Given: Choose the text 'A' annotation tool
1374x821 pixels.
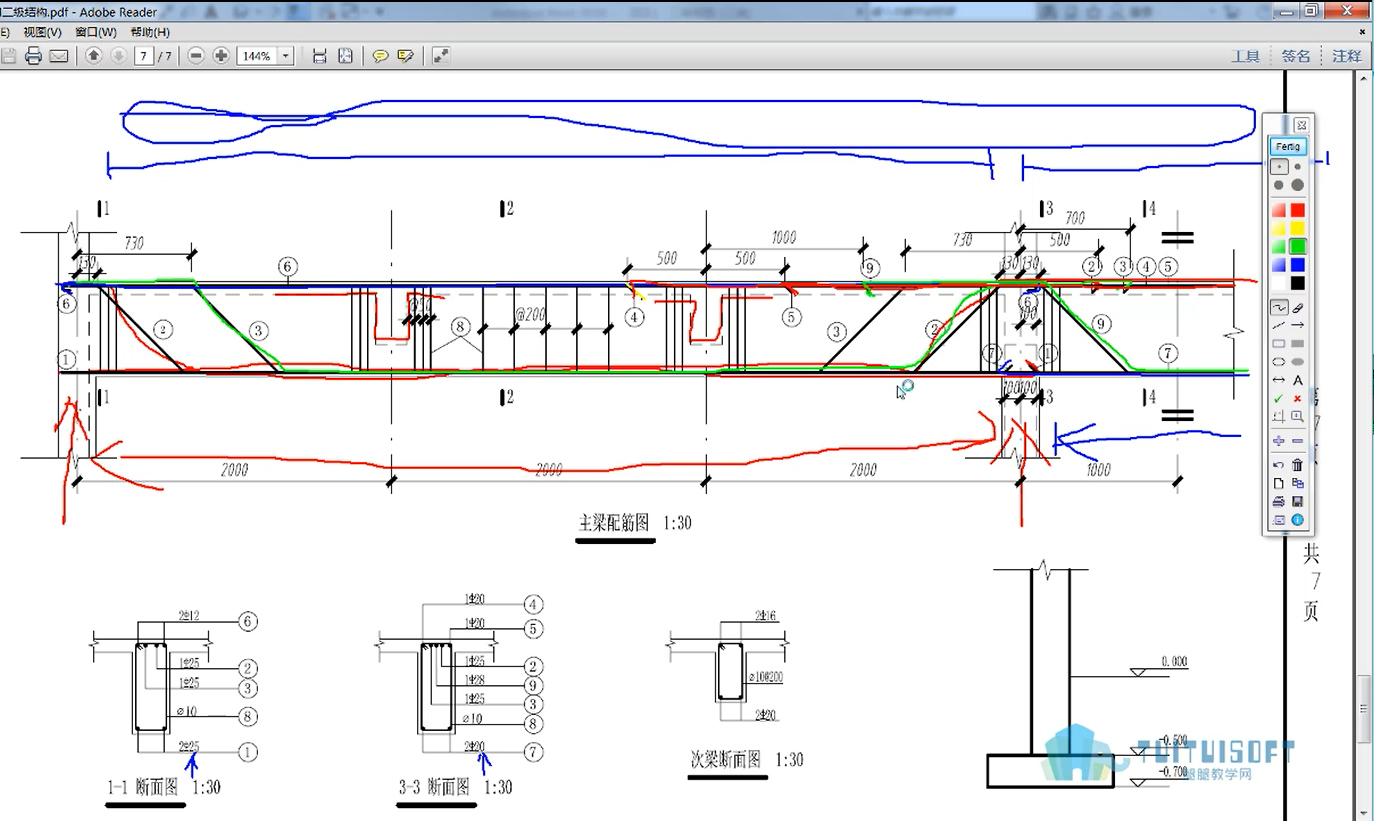Looking at the screenshot, I should coord(1297,380).
